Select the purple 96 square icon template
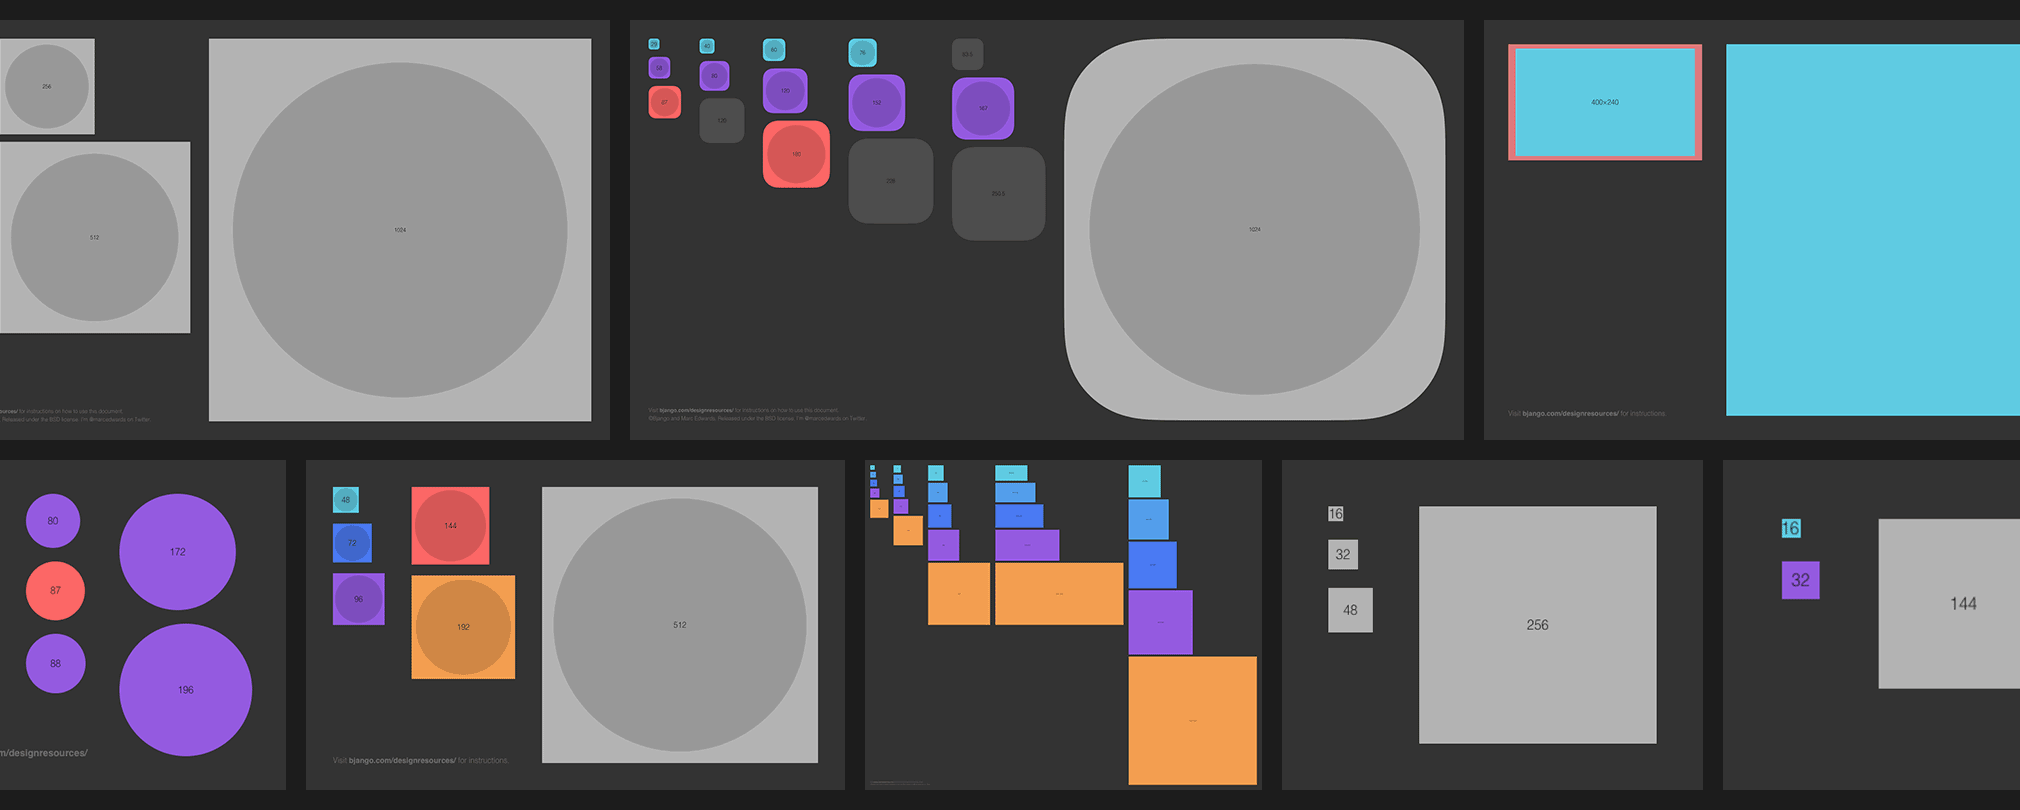Viewport: 2020px width, 810px height. pos(358,599)
